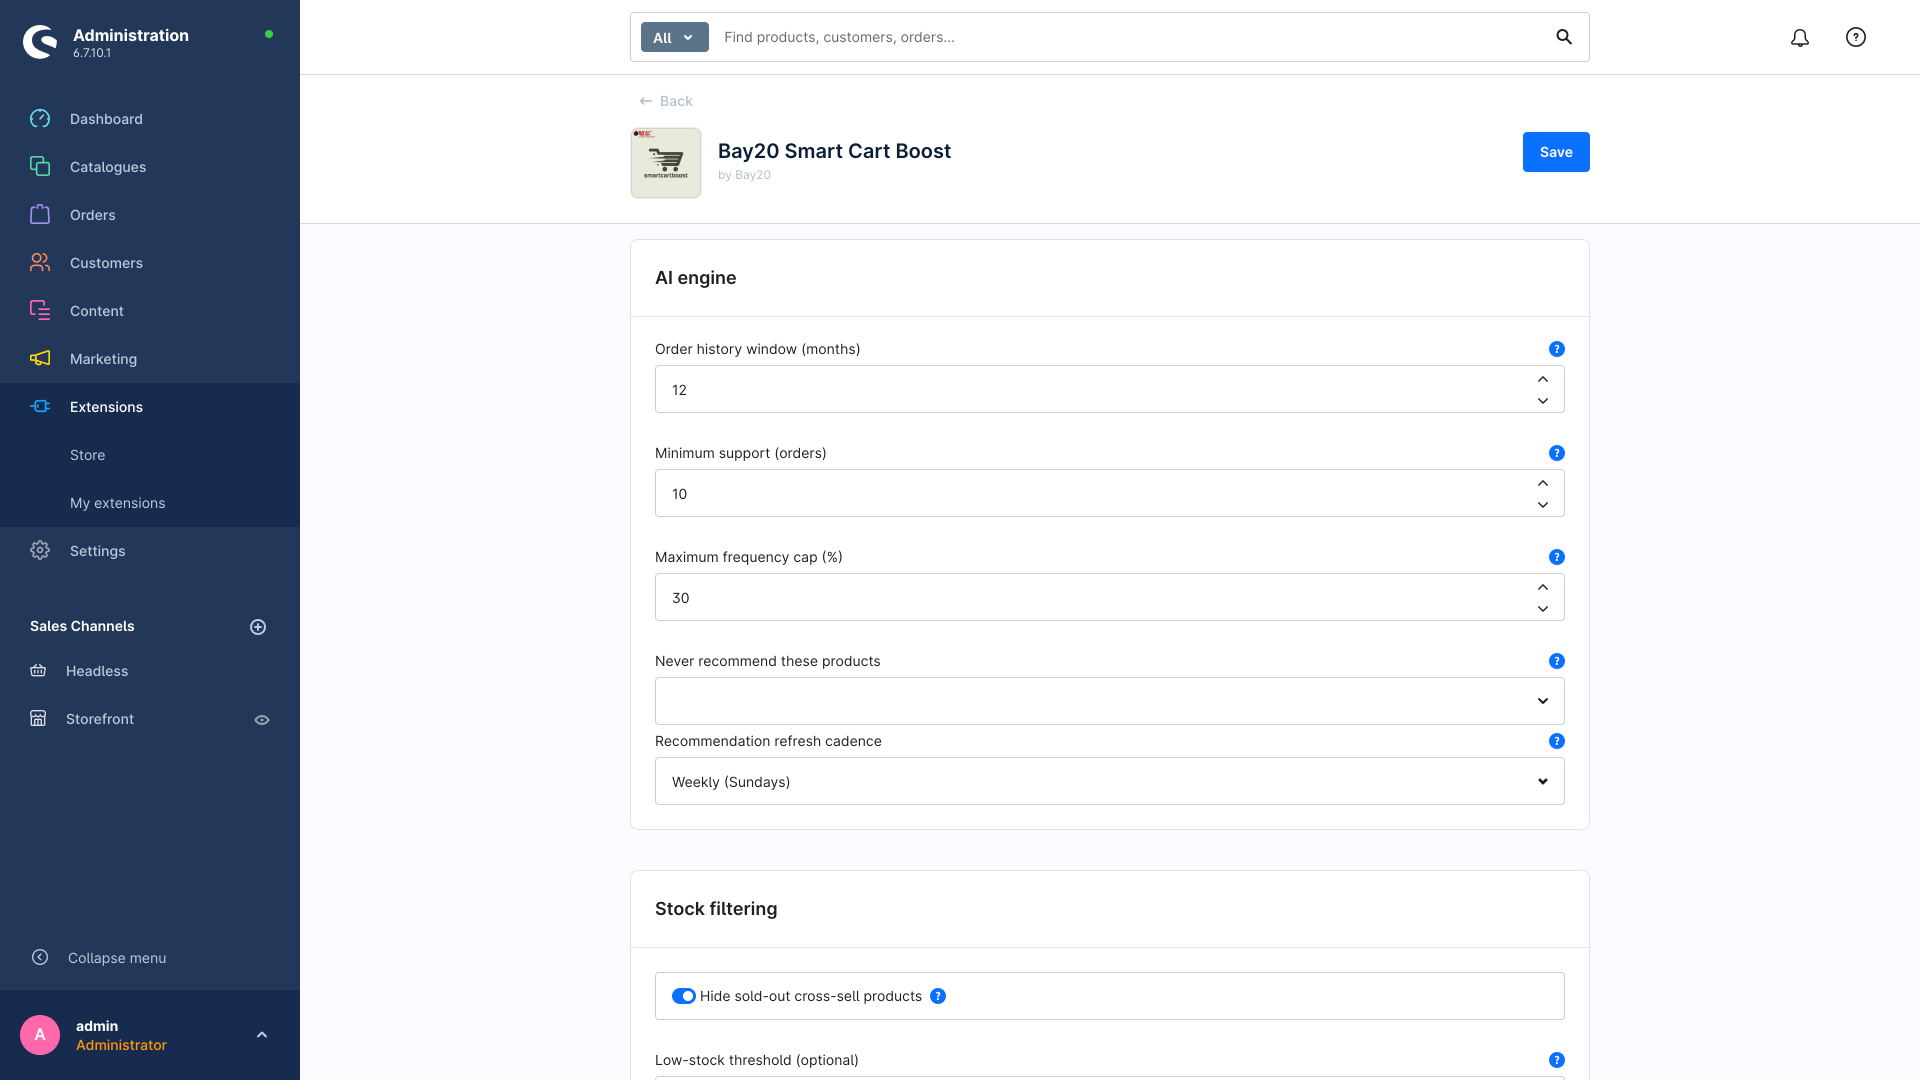Open the help center question icon

click(1856, 37)
